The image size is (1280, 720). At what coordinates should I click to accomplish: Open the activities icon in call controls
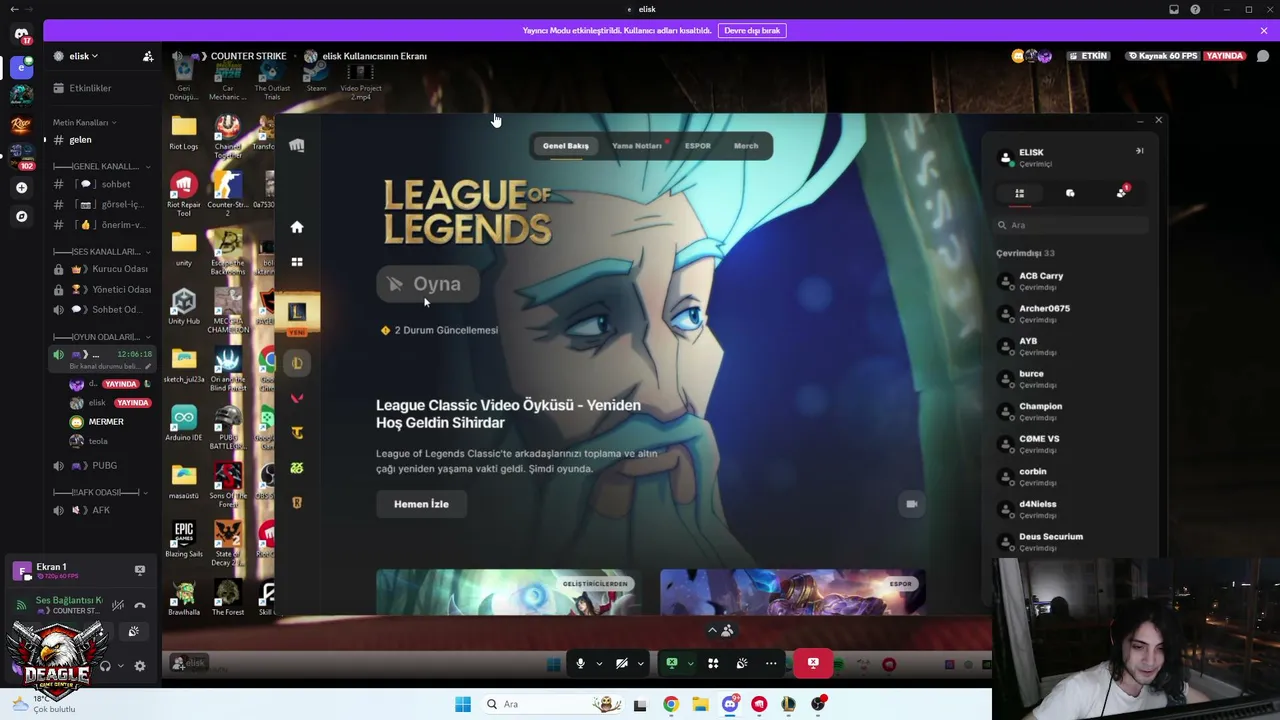713,663
